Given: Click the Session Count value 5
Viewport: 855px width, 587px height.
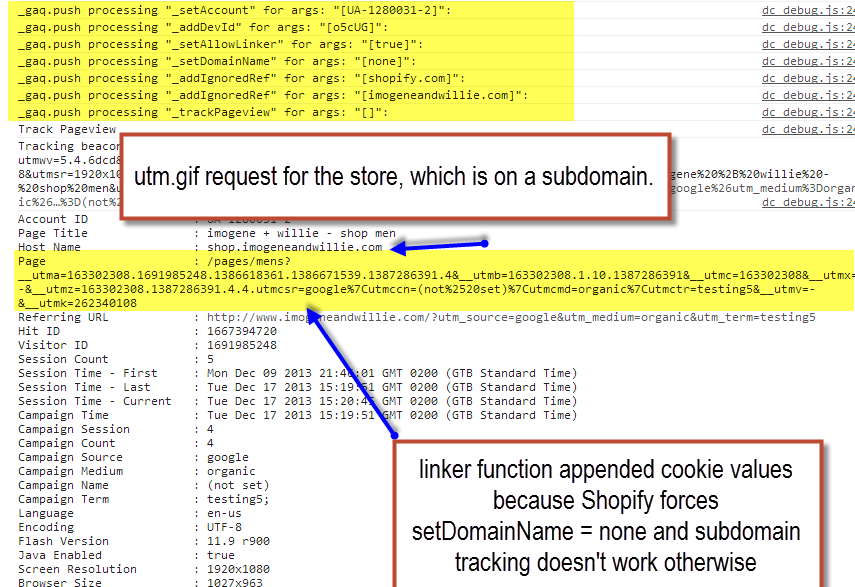Looking at the screenshot, I should point(210,359).
